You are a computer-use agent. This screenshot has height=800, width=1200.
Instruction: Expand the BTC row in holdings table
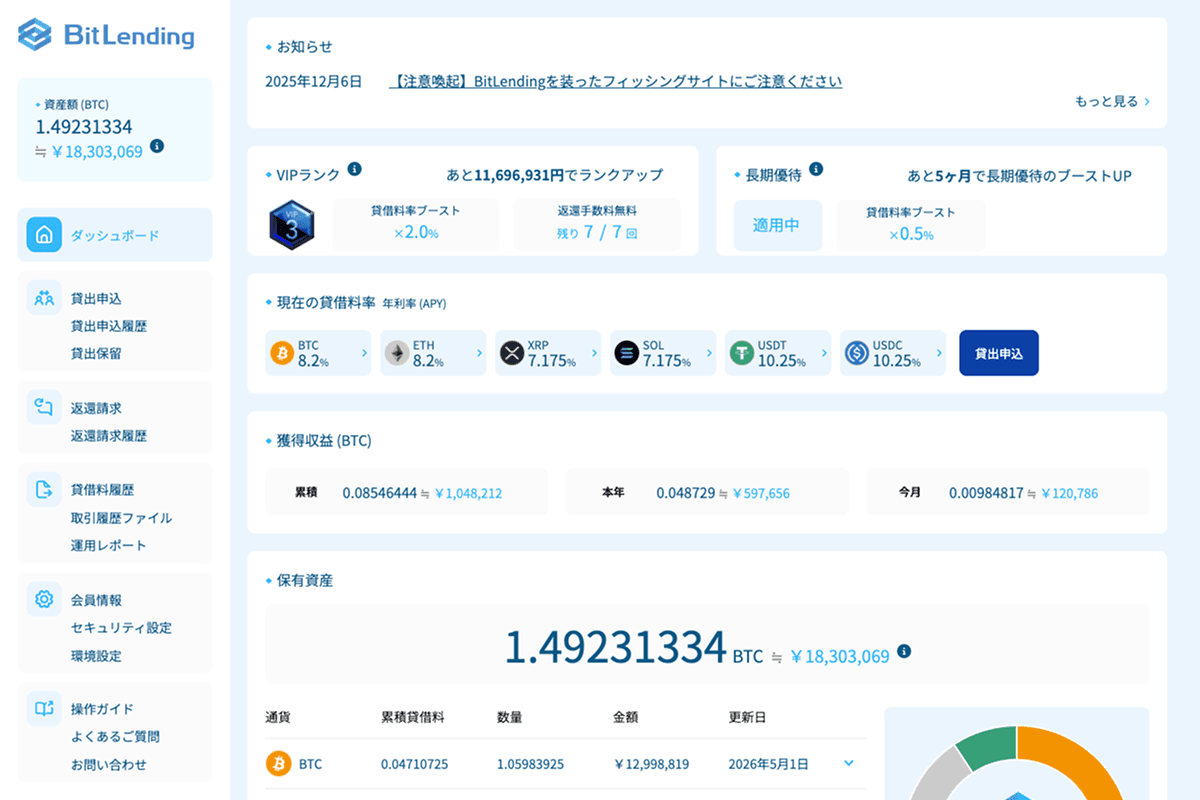click(849, 763)
